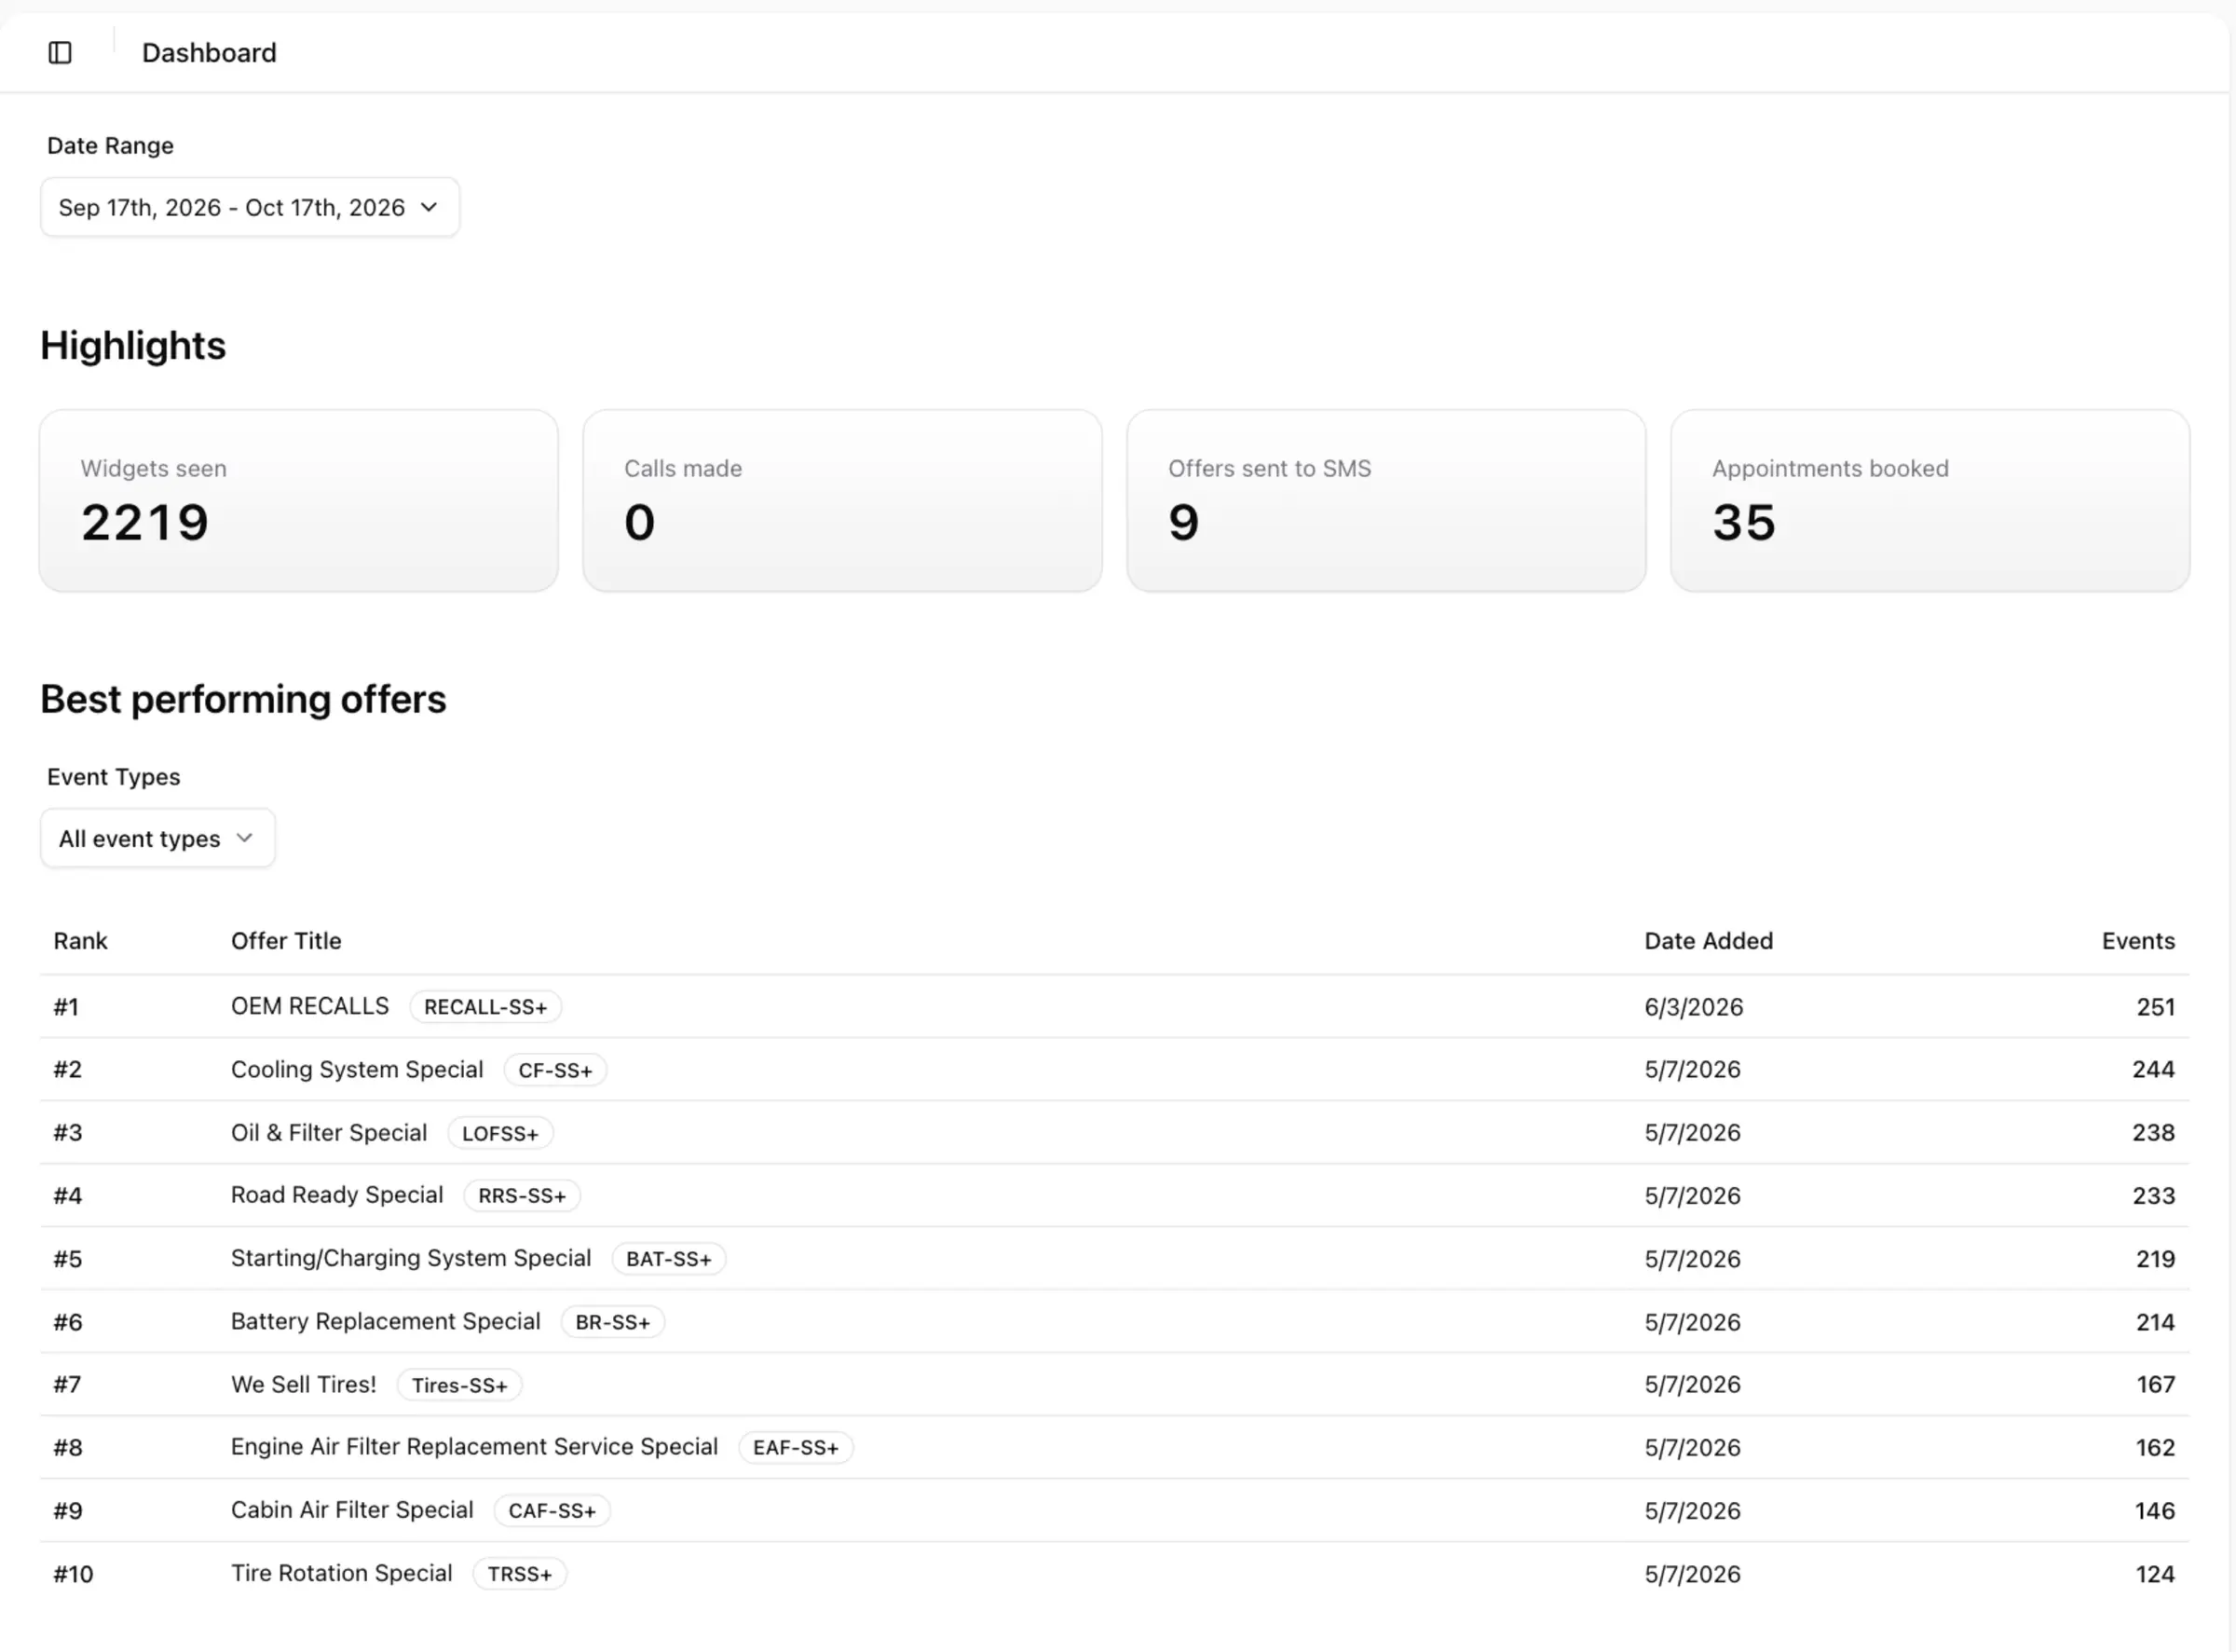Click the CF-SS+ tag
This screenshot has height=1652, width=2236.
pos(555,1070)
